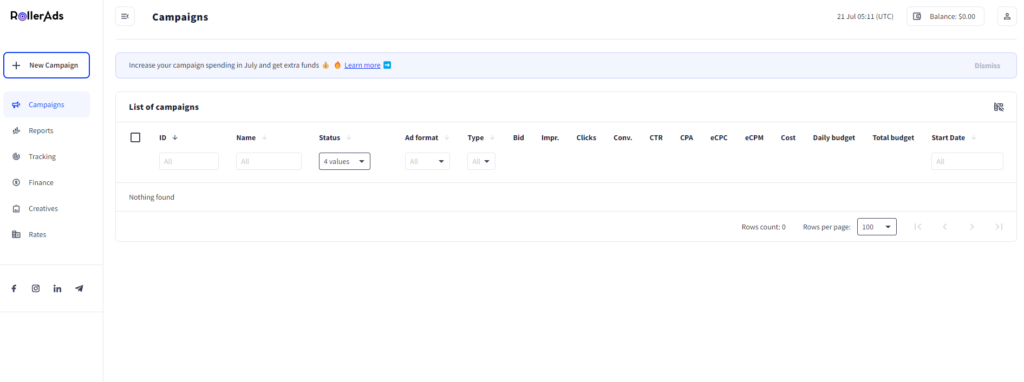Image resolution: width=1024 pixels, height=382 pixels.
Task: Click the Reports chart icon
Action: 16,131
